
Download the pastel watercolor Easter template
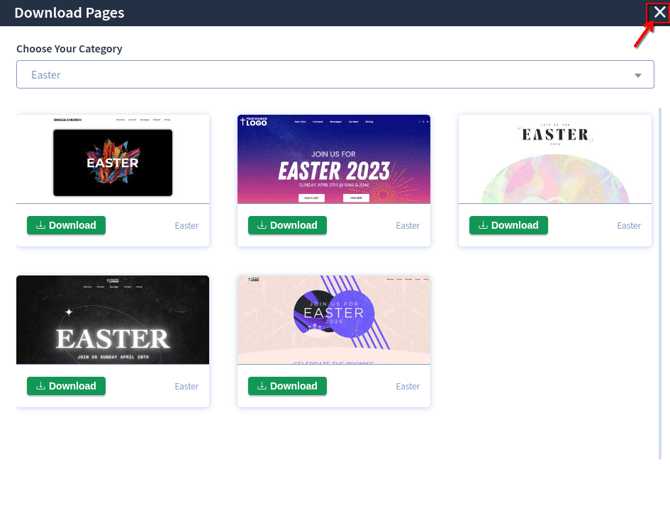(508, 225)
